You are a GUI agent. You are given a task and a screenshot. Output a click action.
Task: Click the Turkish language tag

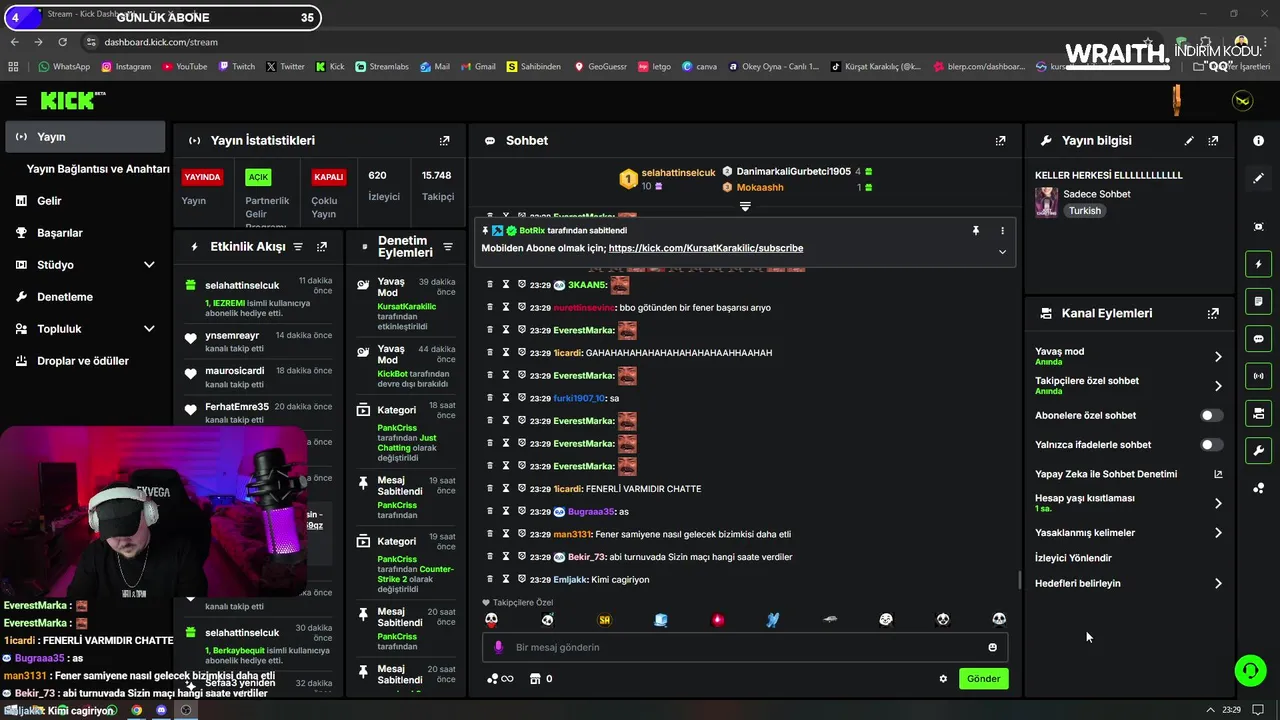click(1084, 211)
